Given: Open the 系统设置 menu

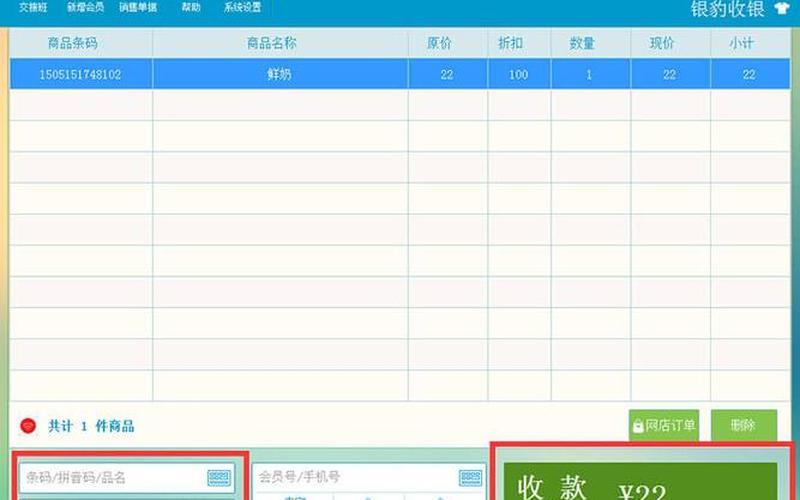Looking at the screenshot, I should [x=242, y=8].
